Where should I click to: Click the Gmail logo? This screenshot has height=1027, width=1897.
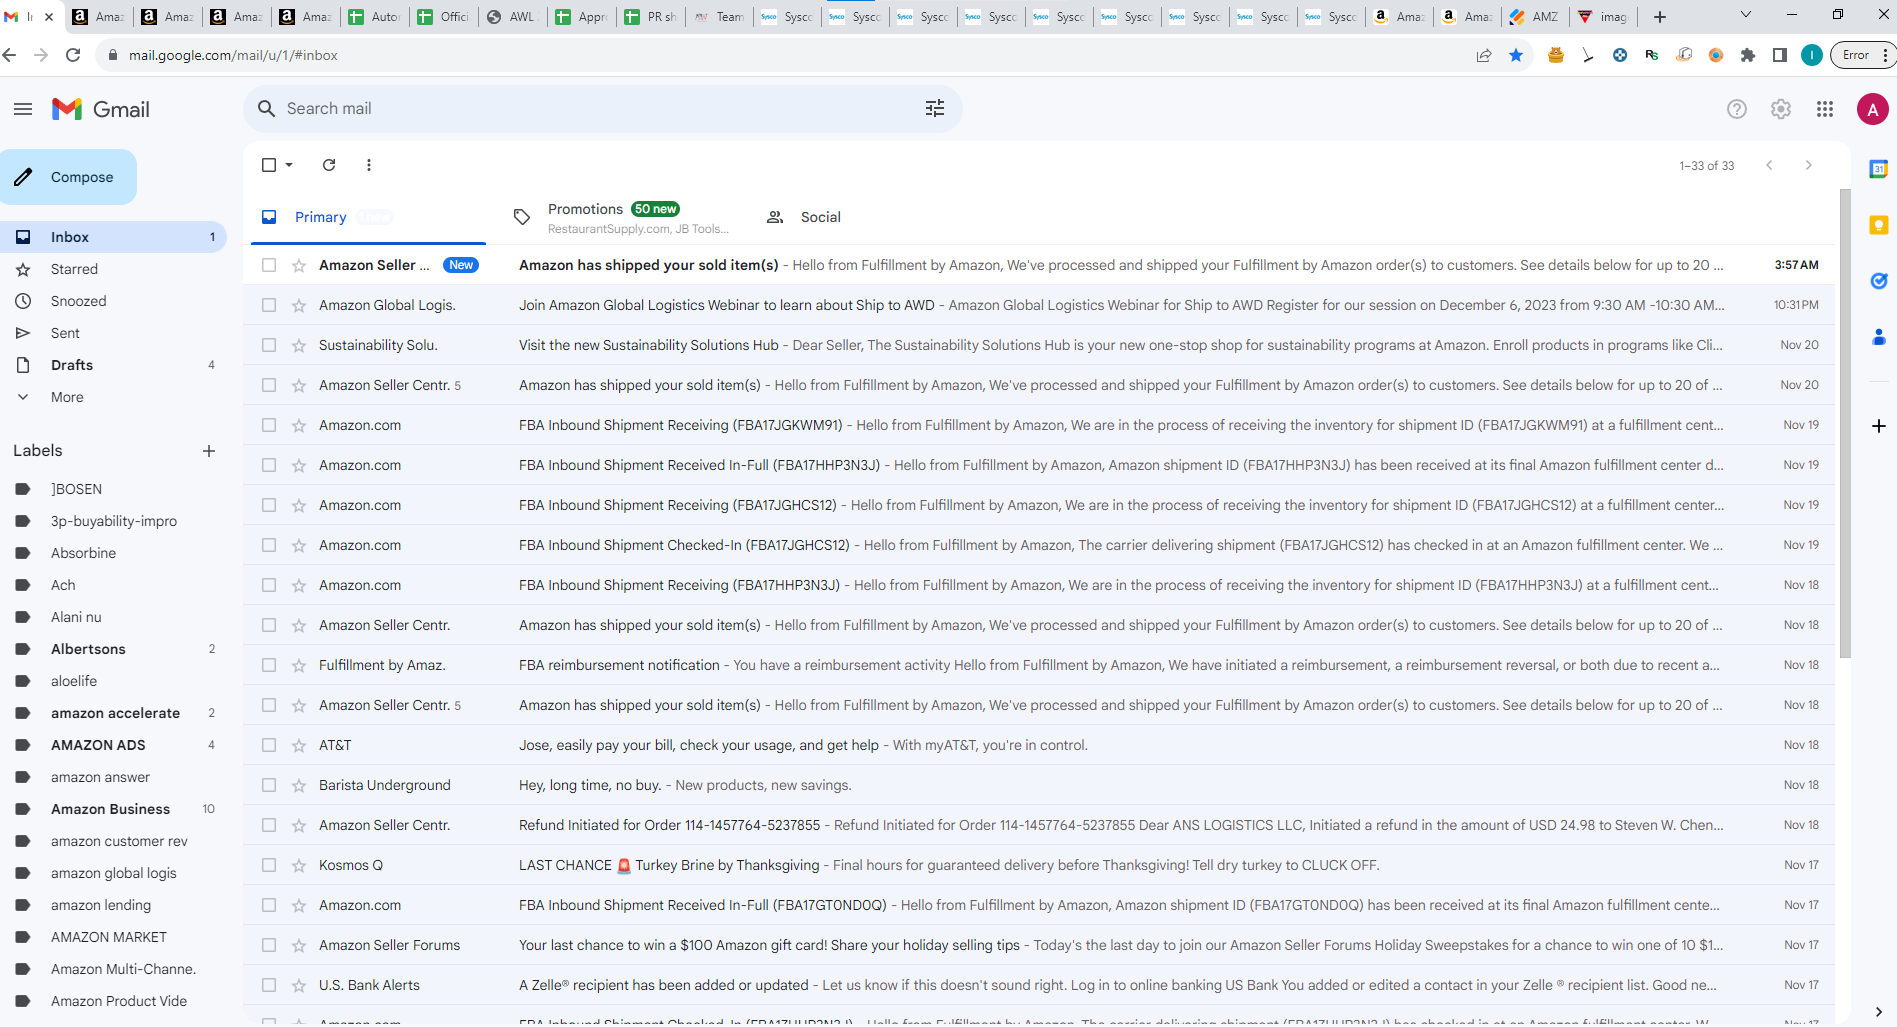[x=101, y=109]
